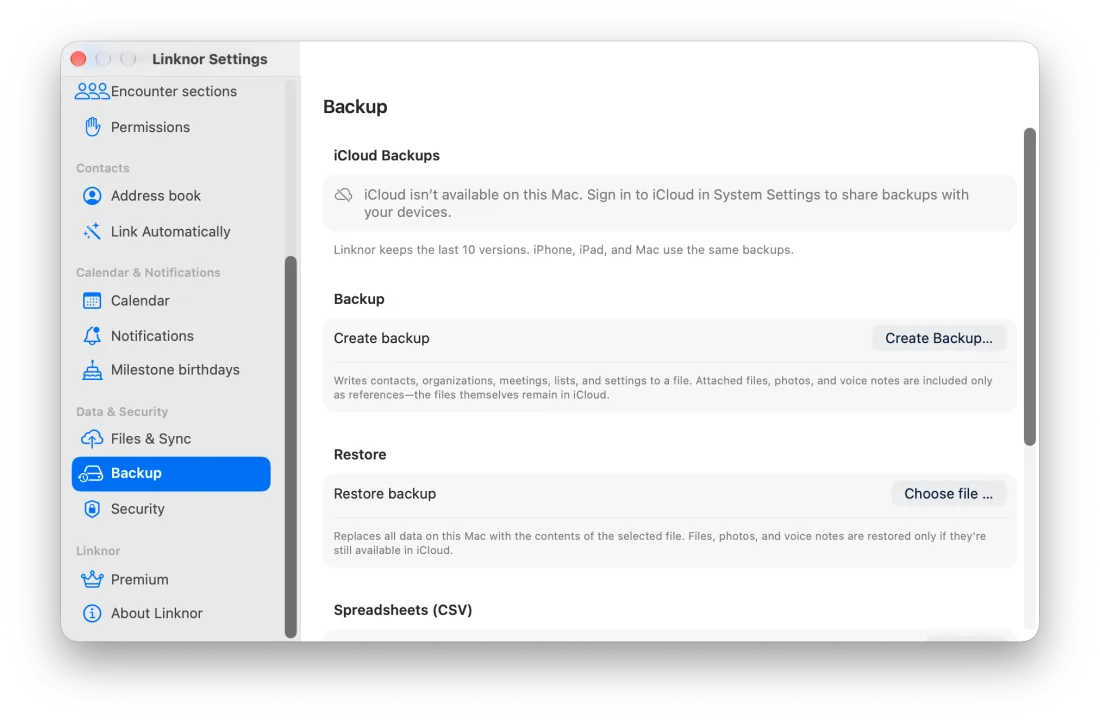Screen dimensions: 1100x722
Task: Click the Security shield icon
Action: [x=92, y=509]
